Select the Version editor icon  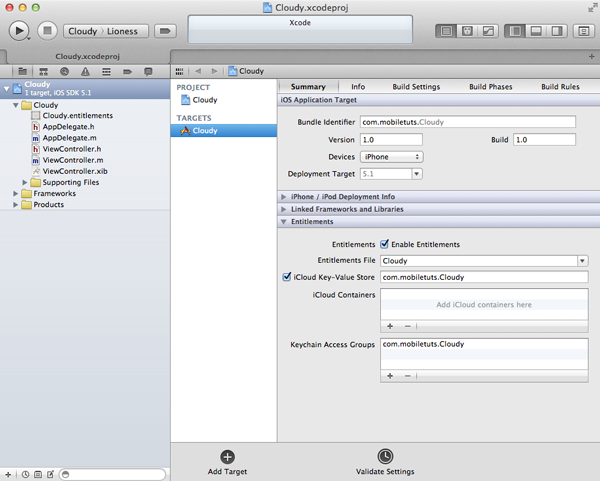point(488,31)
